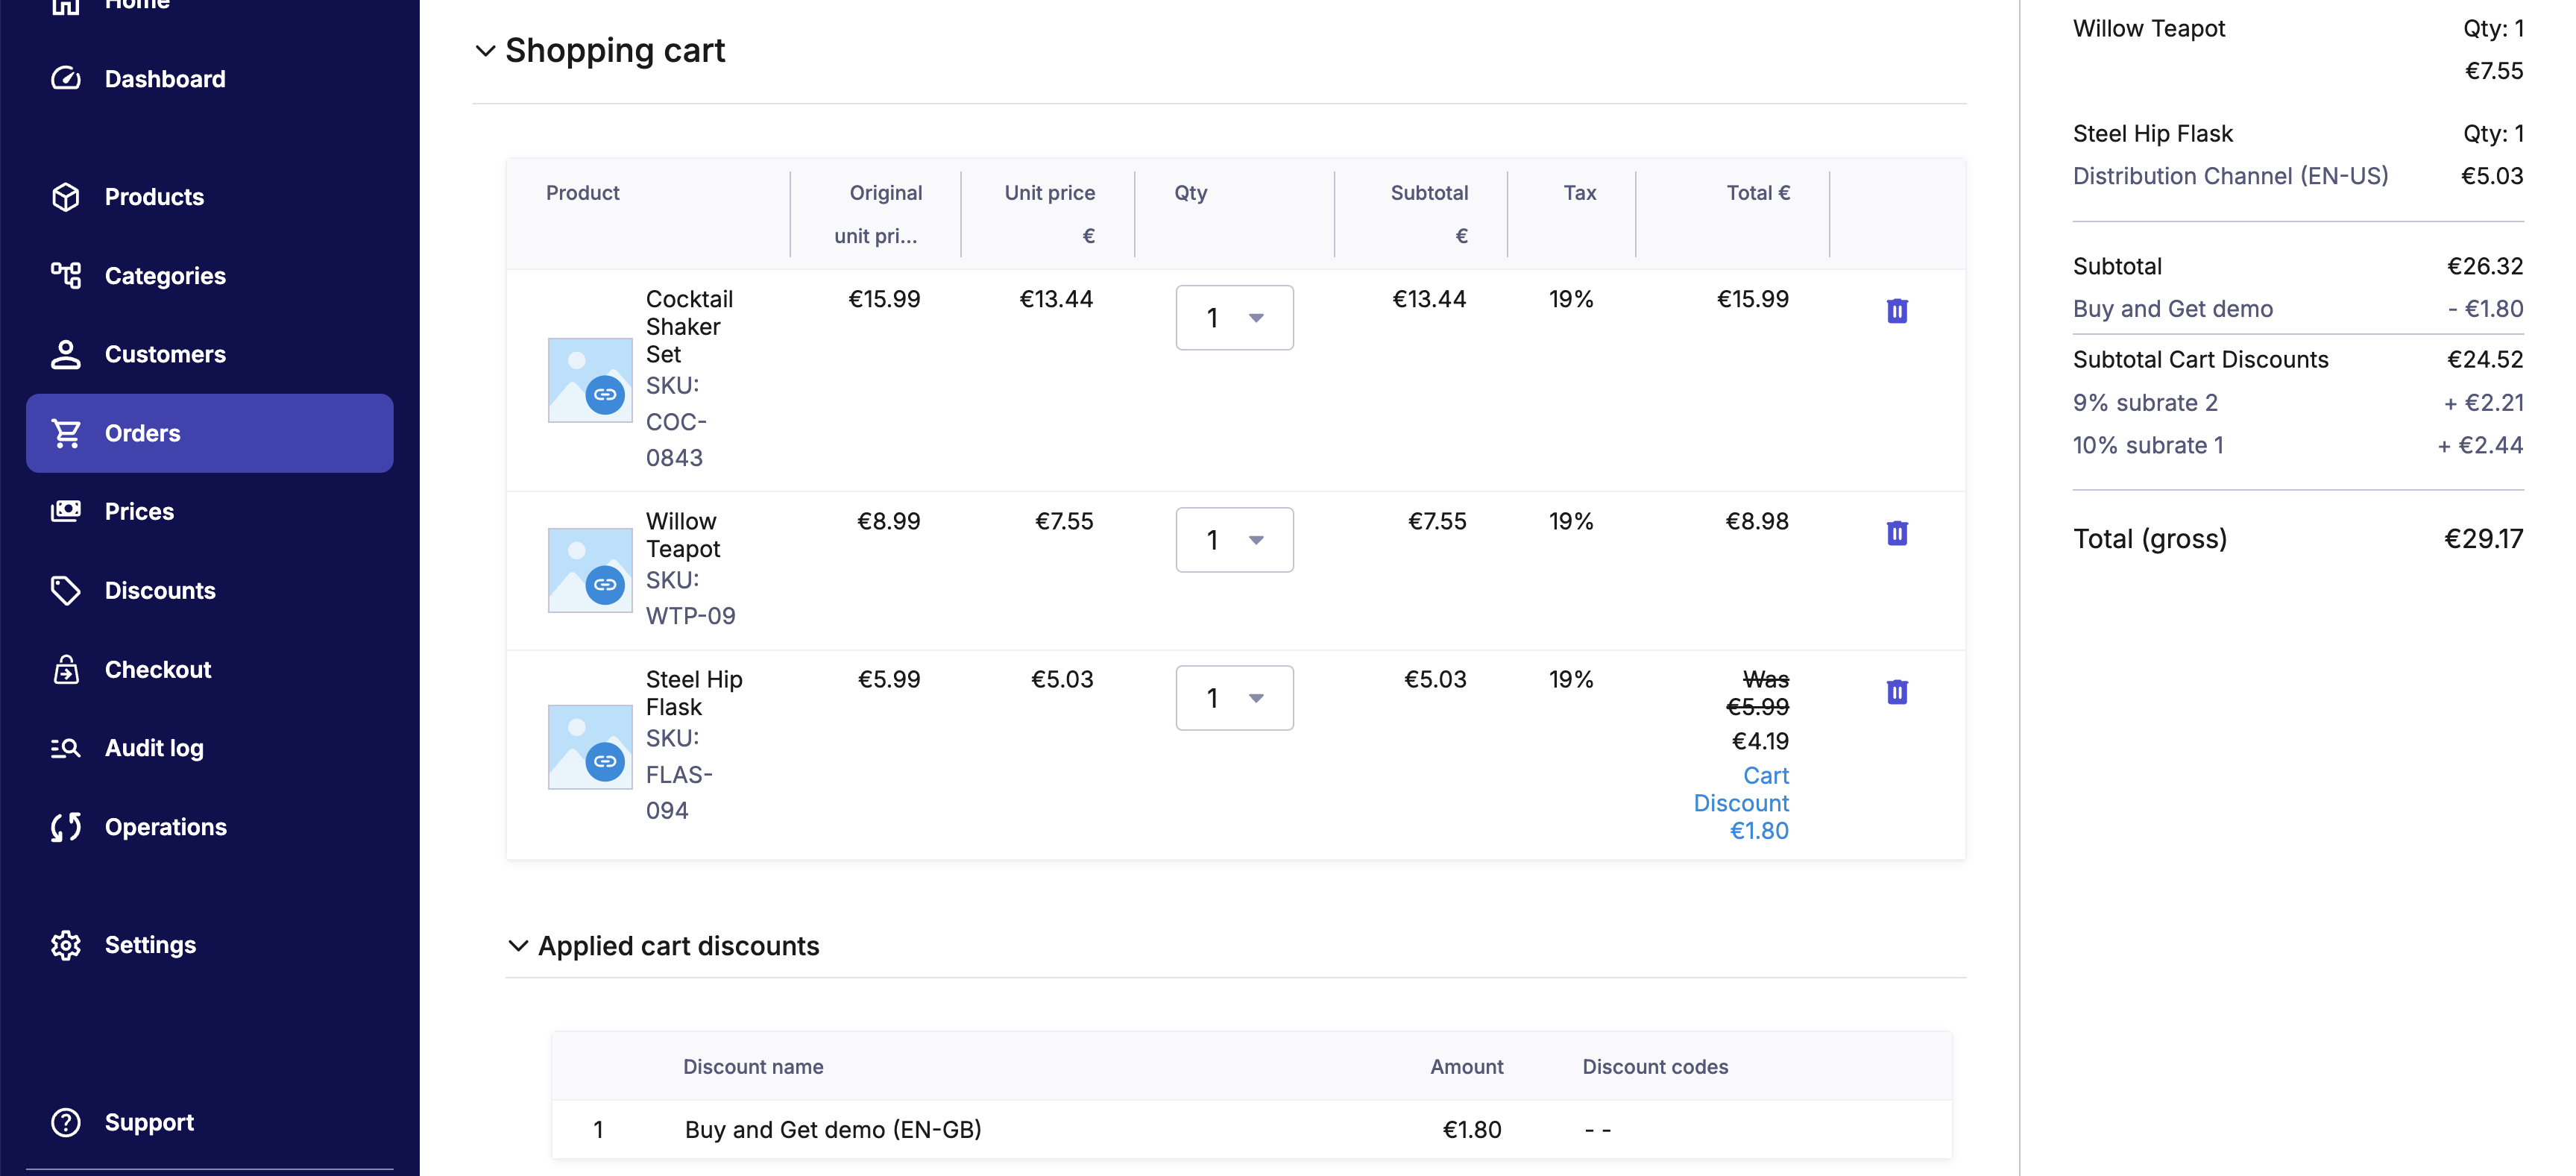
Task: Click the Products box icon
Action: [66, 197]
